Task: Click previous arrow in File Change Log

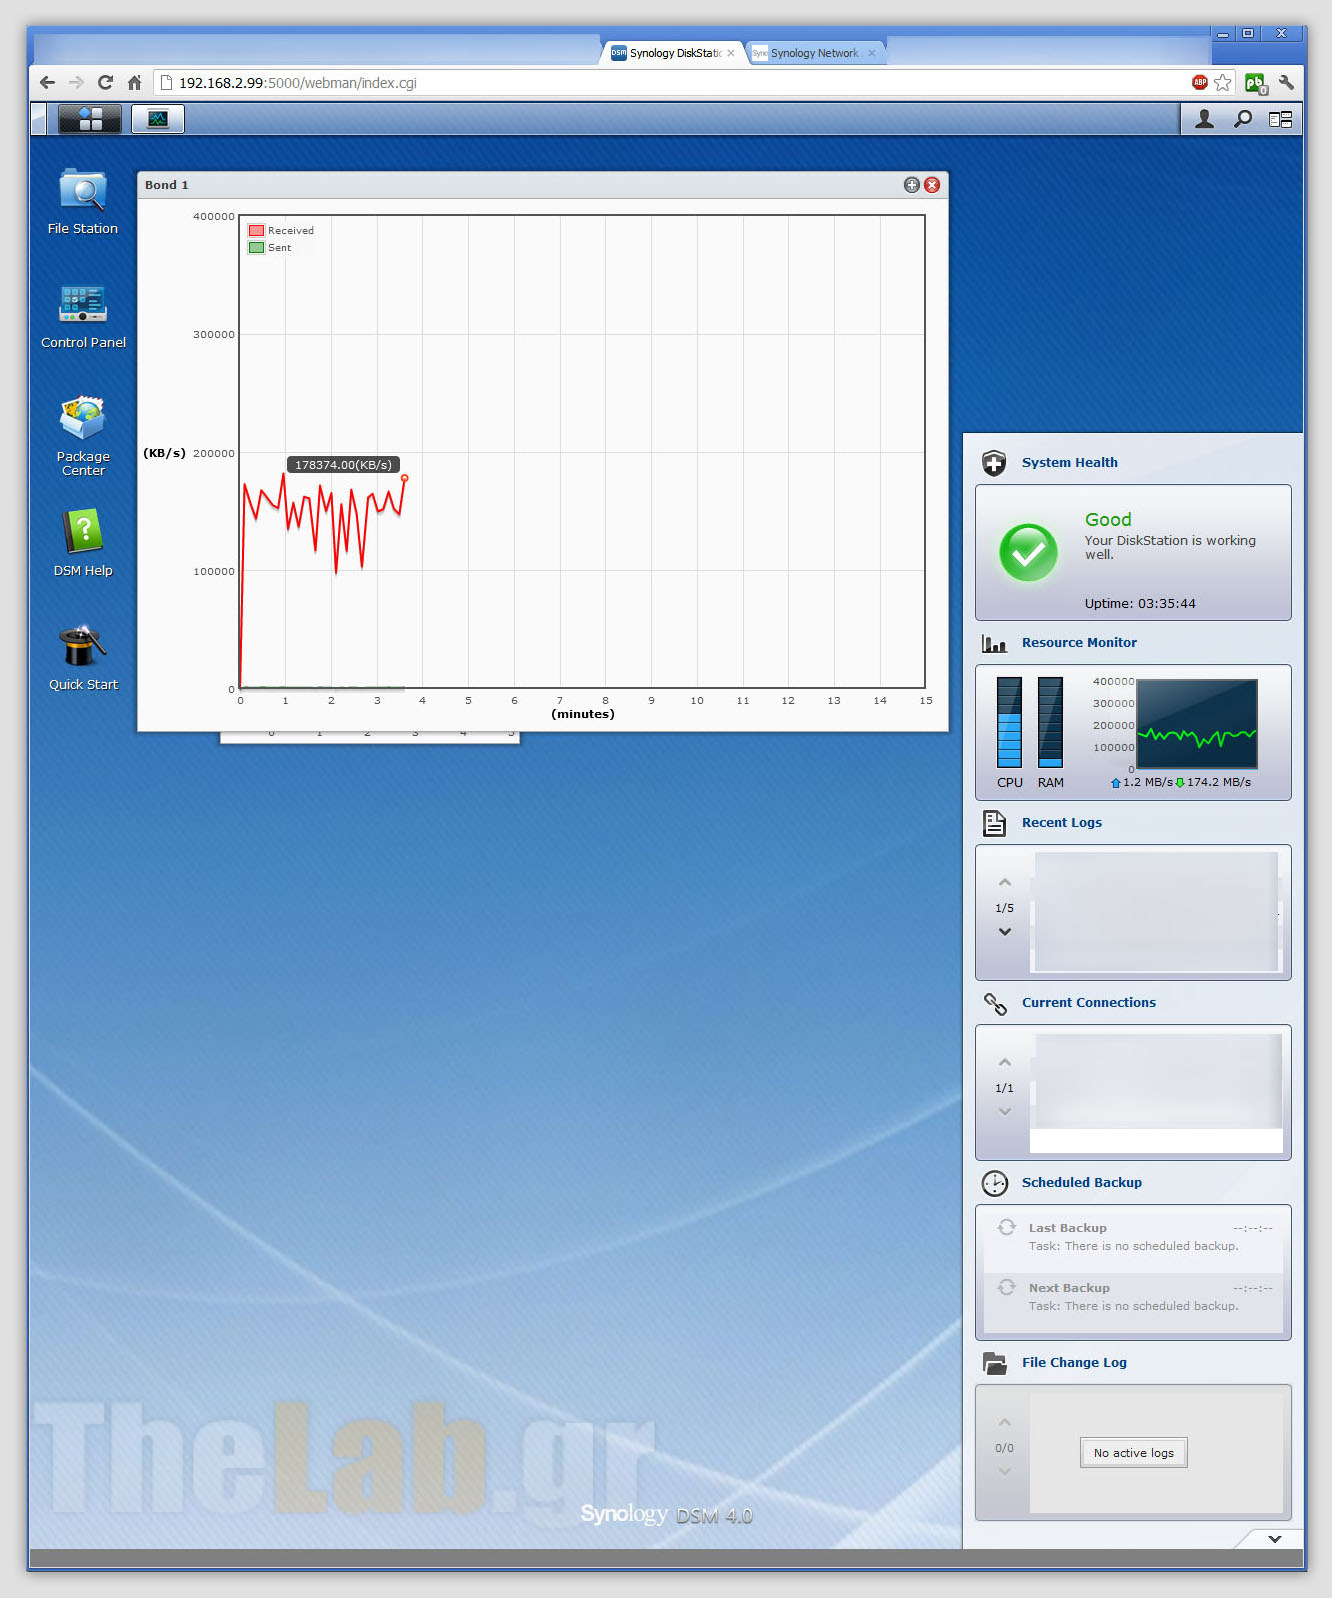Action: tap(1005, 1422)
